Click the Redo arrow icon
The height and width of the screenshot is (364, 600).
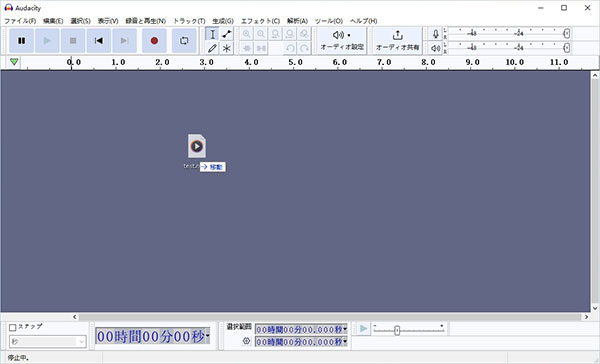pos(304,48)
